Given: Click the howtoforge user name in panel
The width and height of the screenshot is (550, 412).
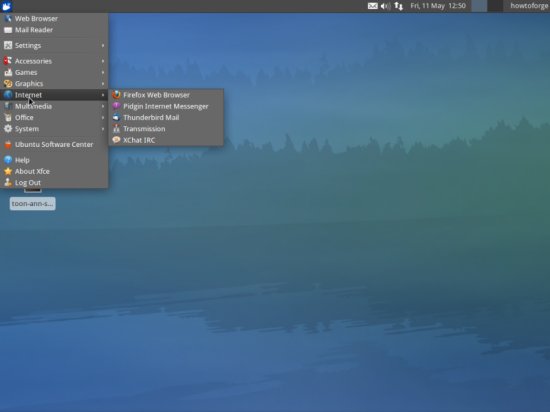Looking at the screenshot, I should click(529, 6).
